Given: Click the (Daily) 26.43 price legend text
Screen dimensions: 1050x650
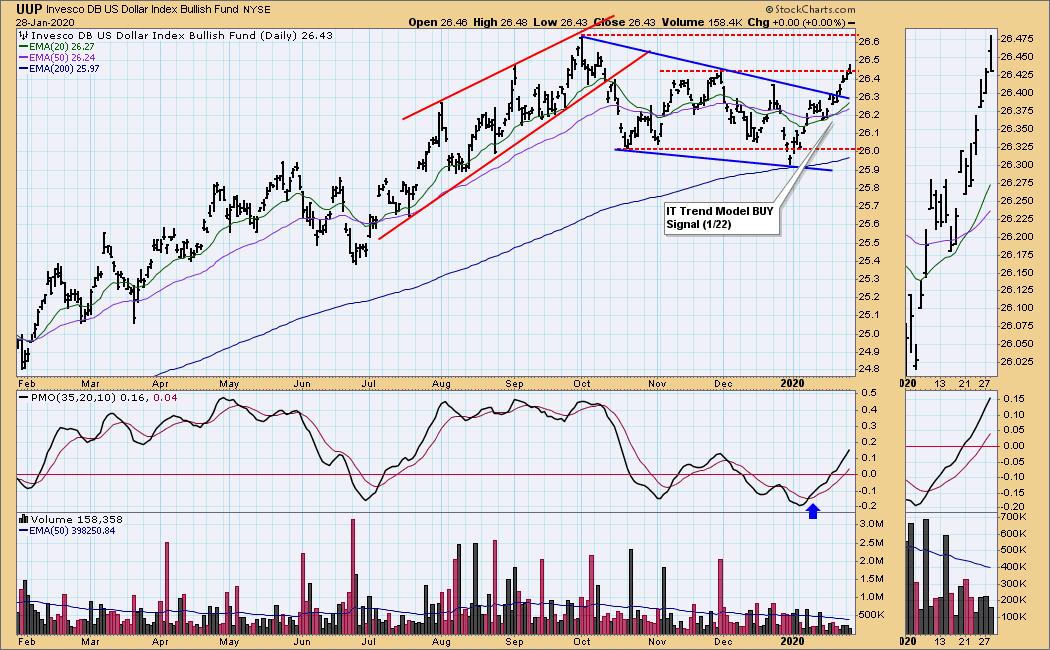Looking at the screenshot, I should point(297,35).
